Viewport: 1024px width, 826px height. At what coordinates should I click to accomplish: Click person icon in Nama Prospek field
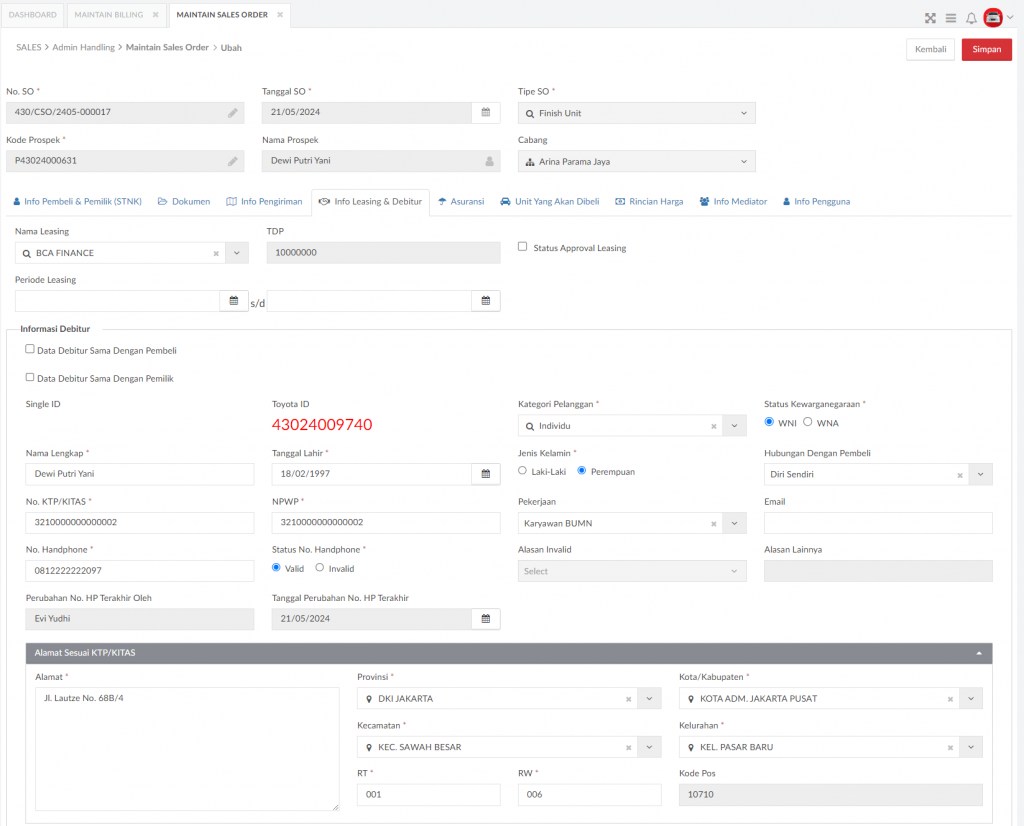[x=489, y=161]
